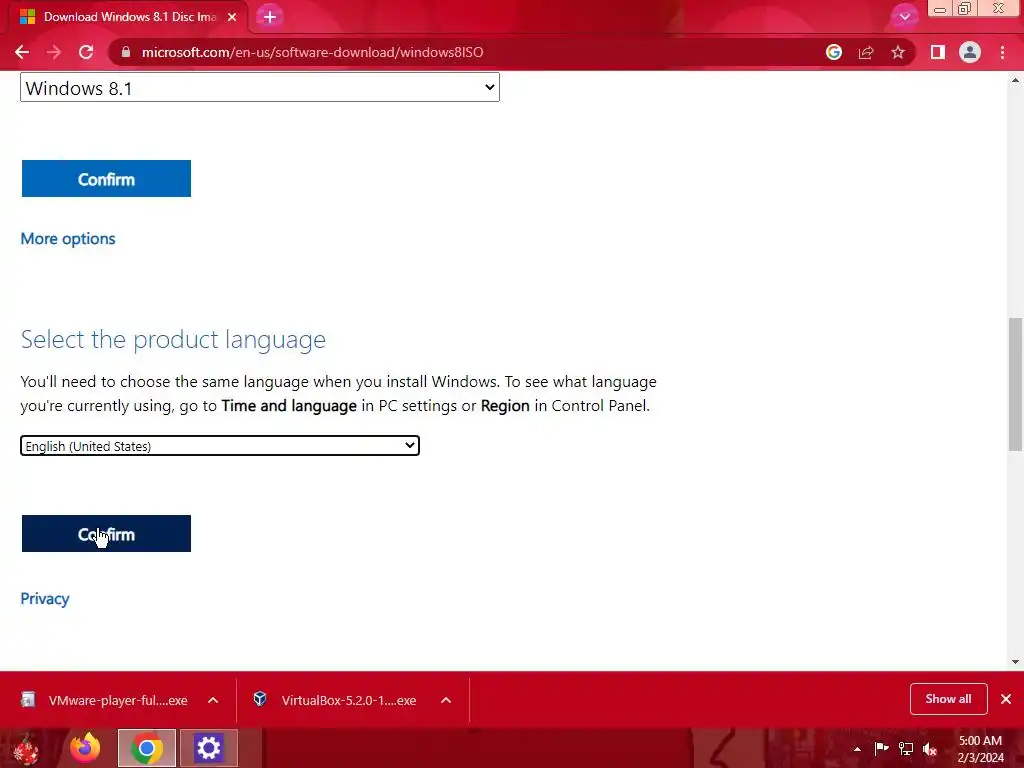Confirm the product language selection
1024x768 pixels.
[x=106, y=534]
